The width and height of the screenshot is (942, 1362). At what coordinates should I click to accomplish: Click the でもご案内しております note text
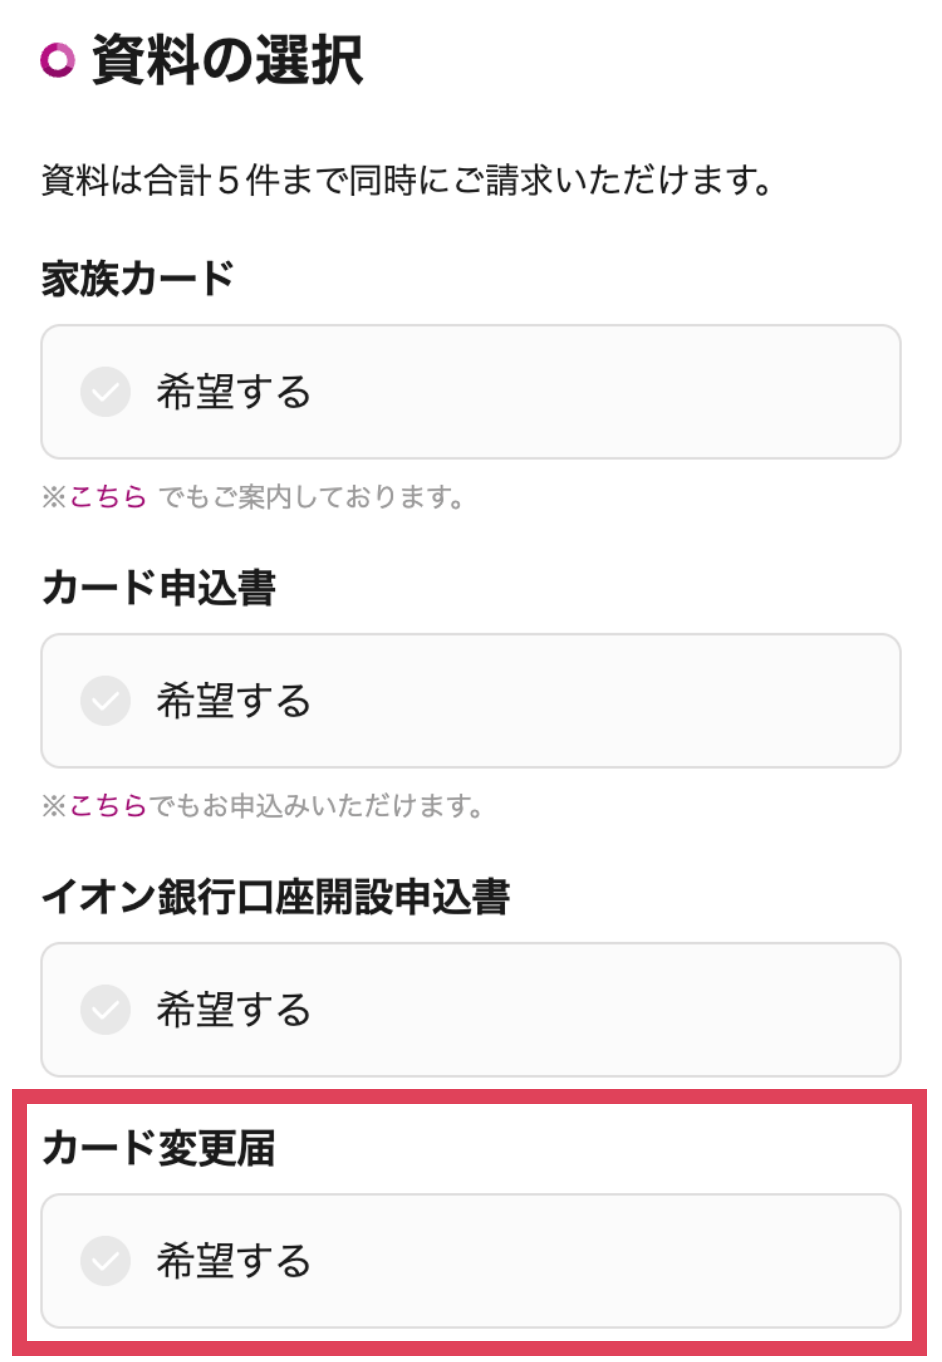[310, 496]
